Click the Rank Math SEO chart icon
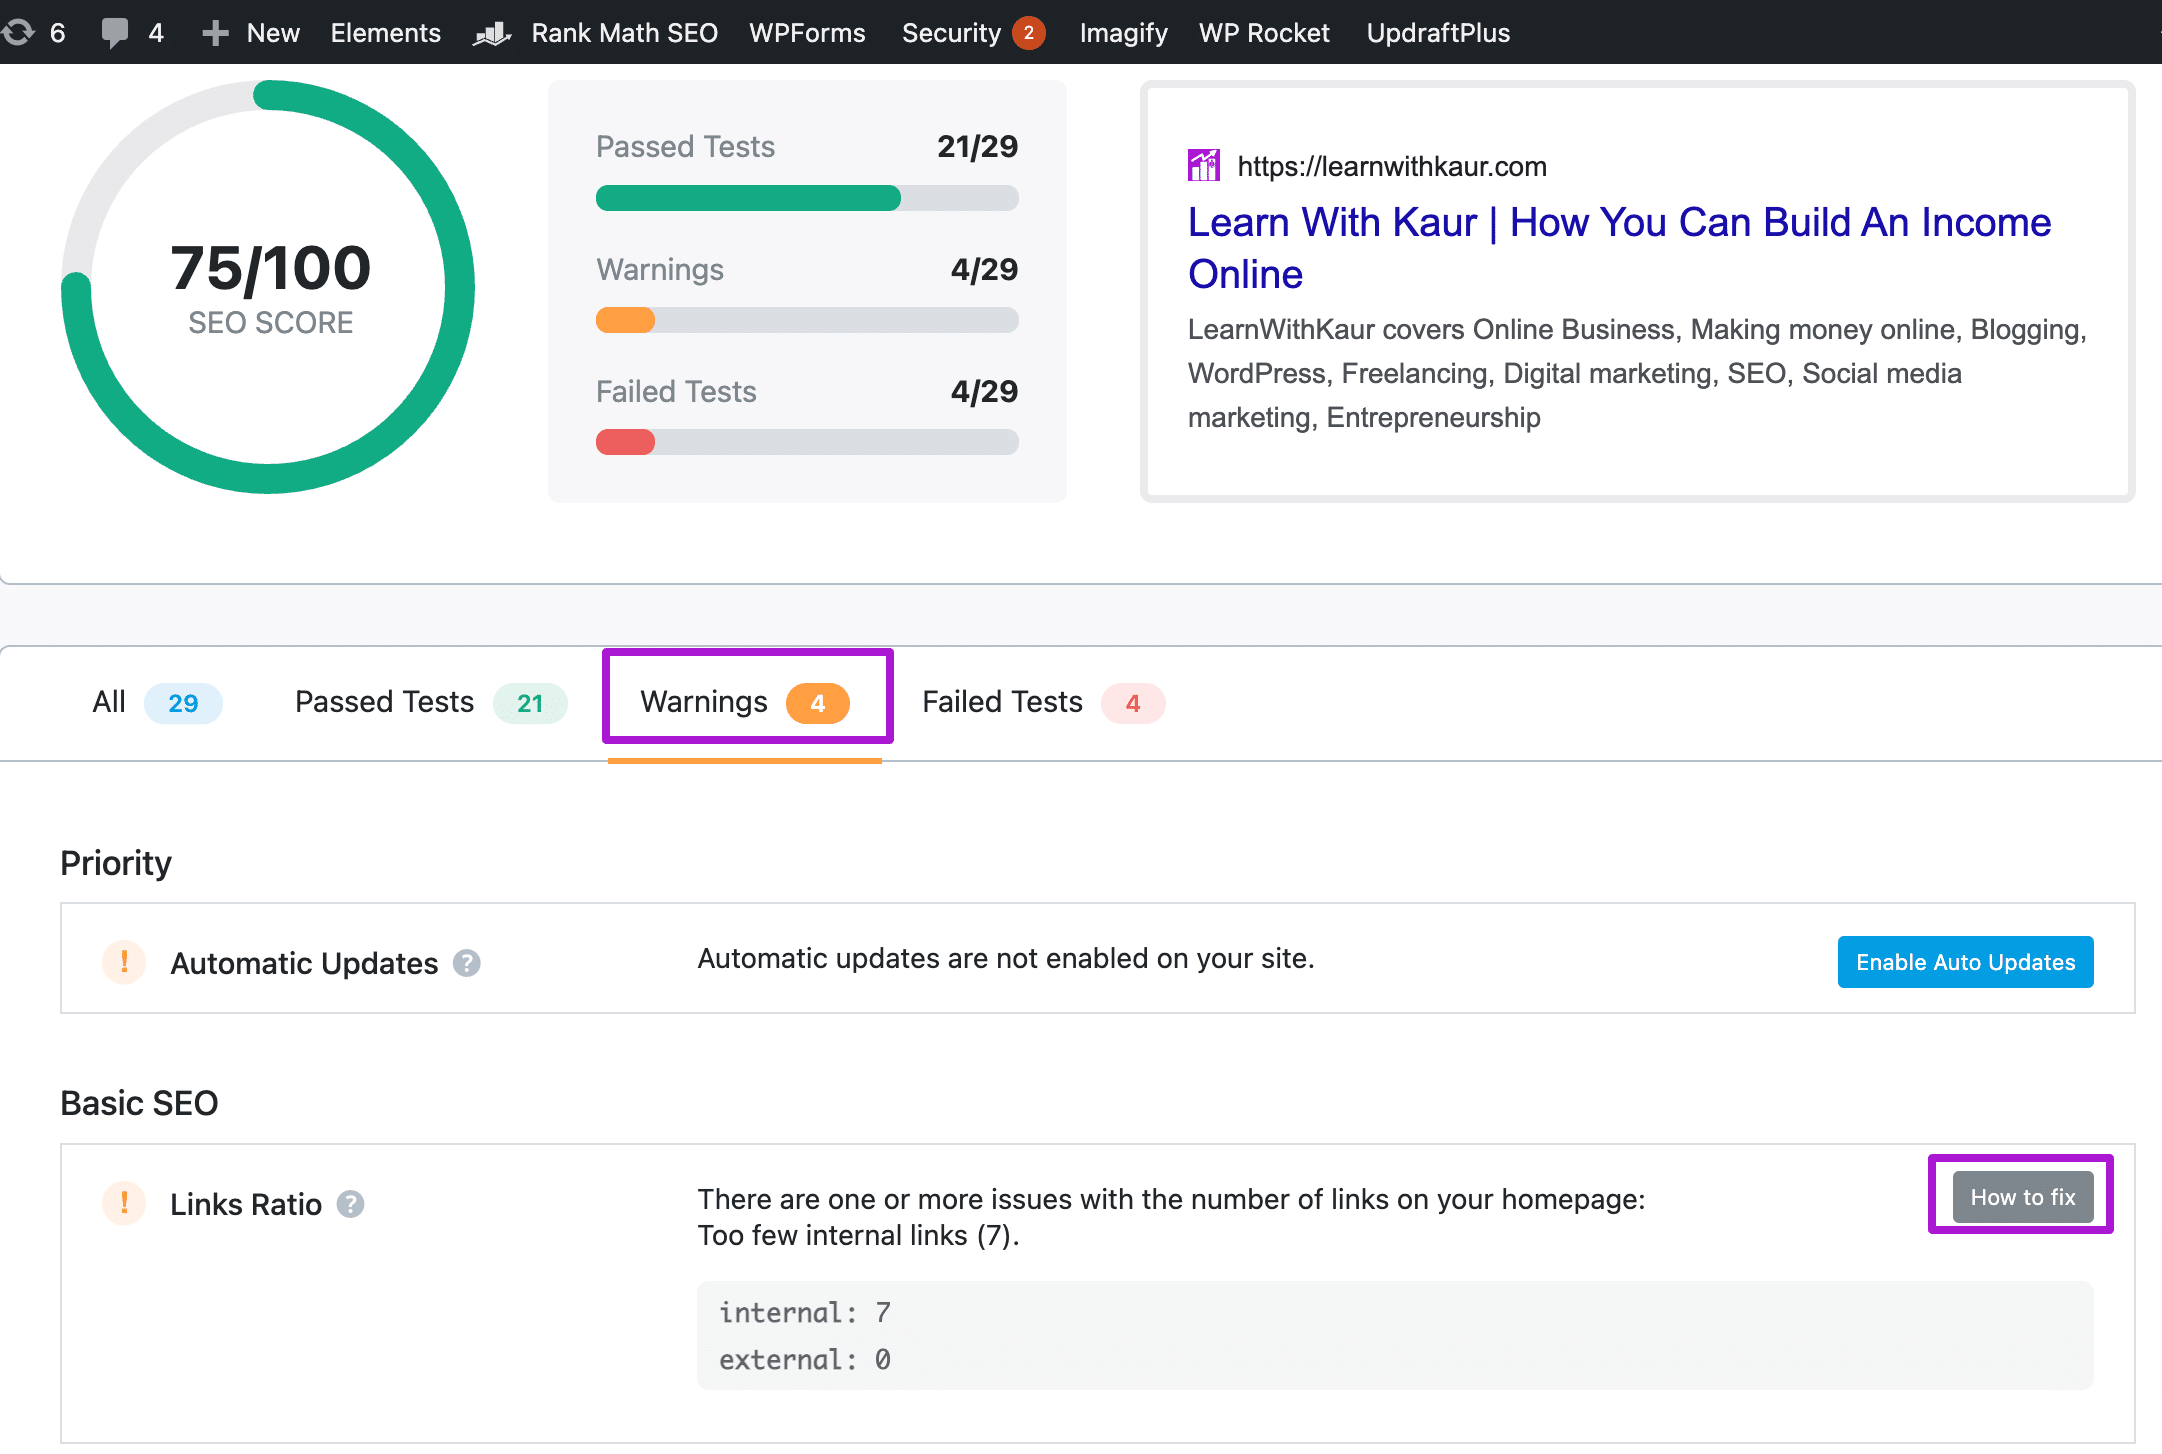The width and height of the screenshot is (2162, 1454). point(492,34)
